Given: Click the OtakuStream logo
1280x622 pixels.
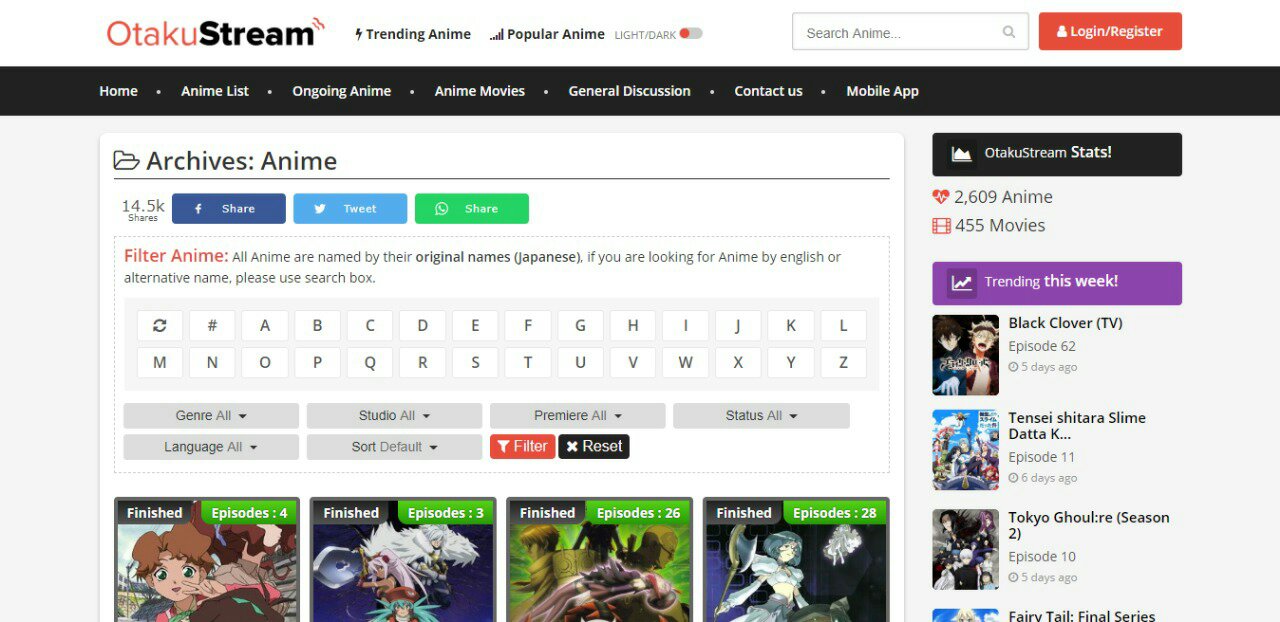Looking at the screenshot, I should coord(216,32).
